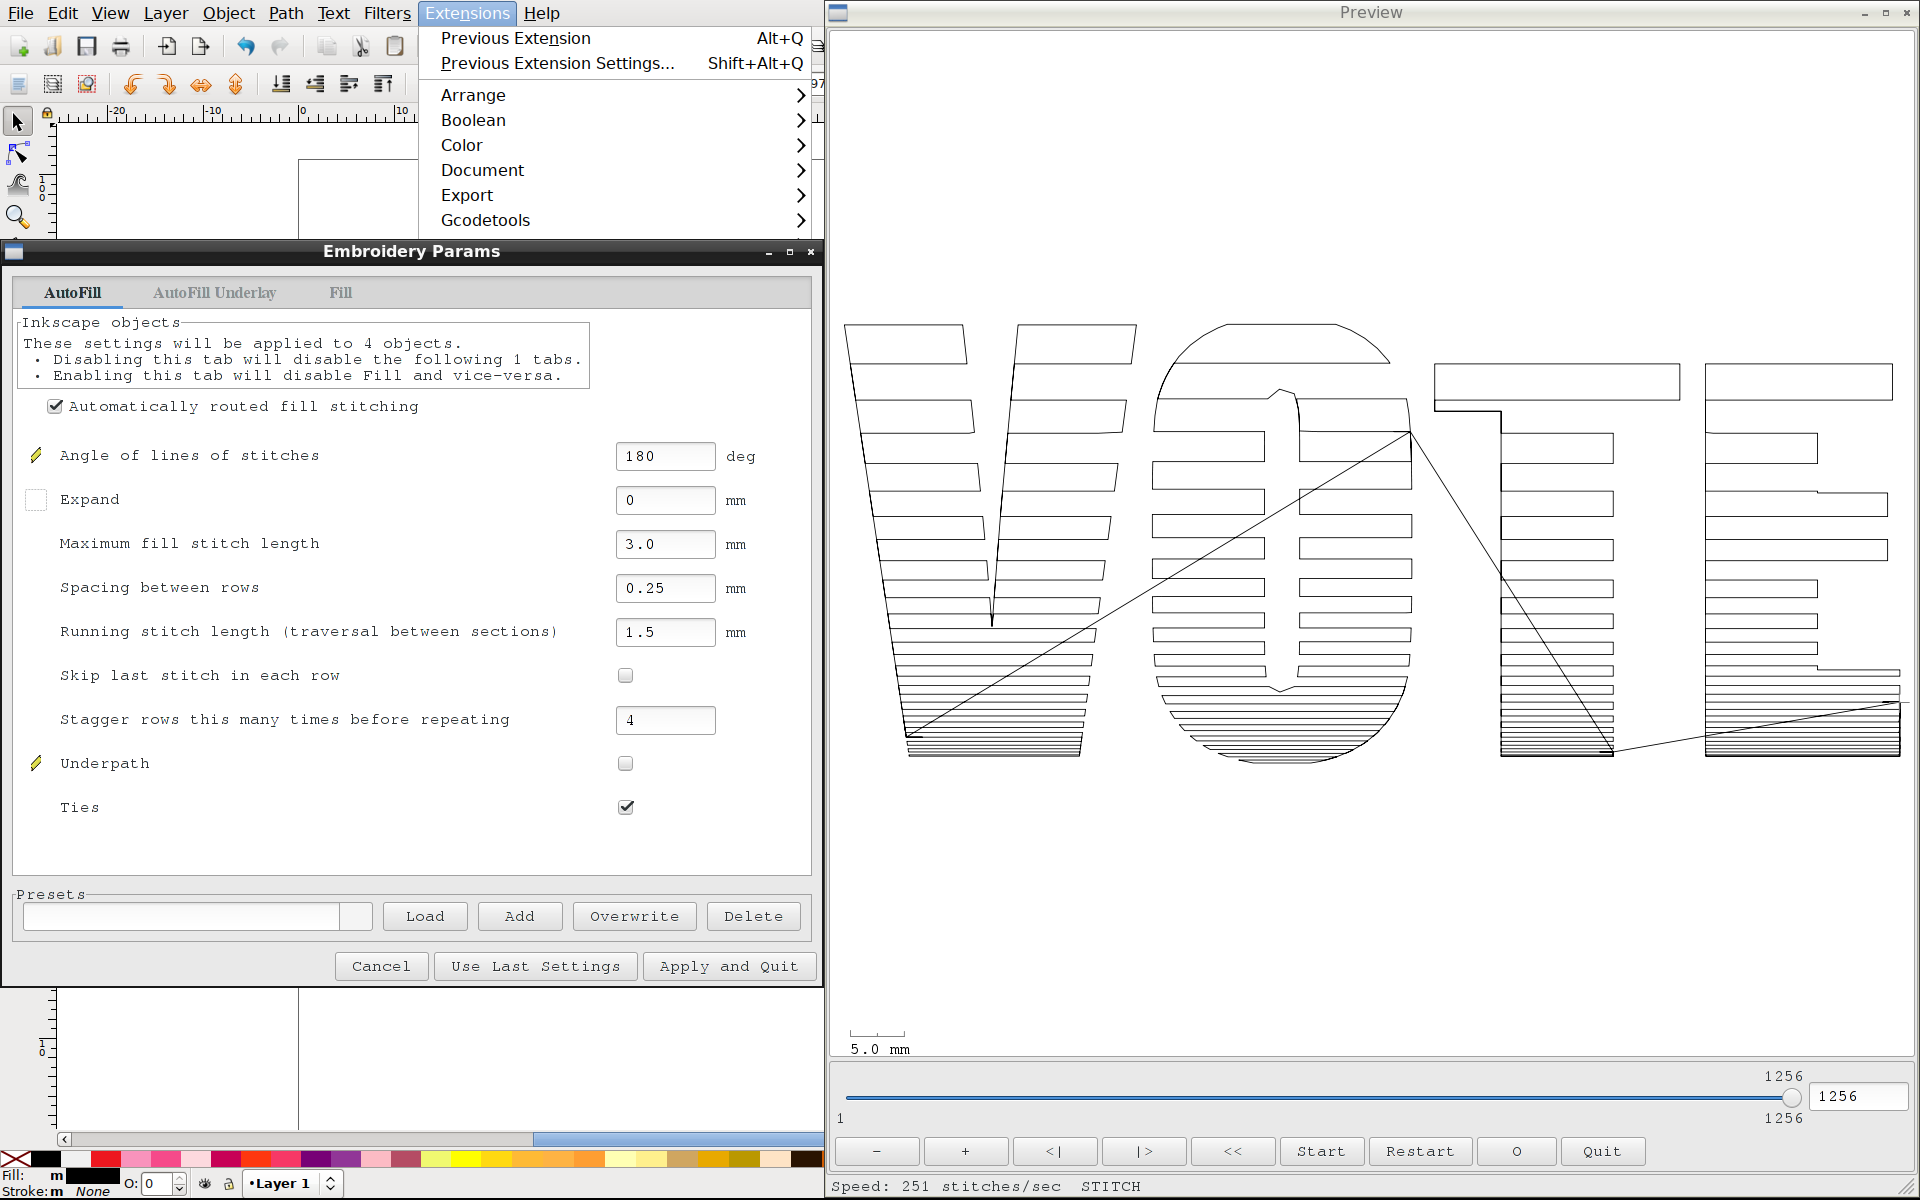Click Select all in all layers icon
Screen dimensions: 1920x1200
53,85
